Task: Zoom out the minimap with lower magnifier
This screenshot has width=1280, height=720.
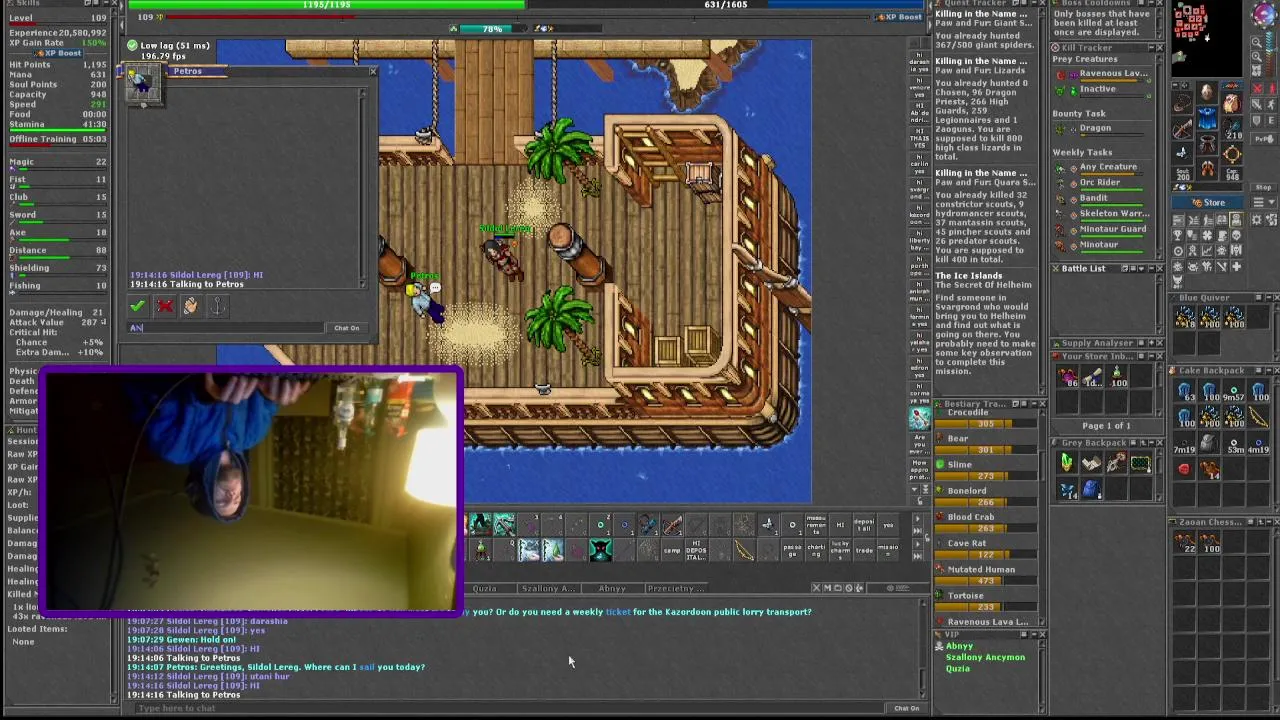Action: pos(1257,56)
